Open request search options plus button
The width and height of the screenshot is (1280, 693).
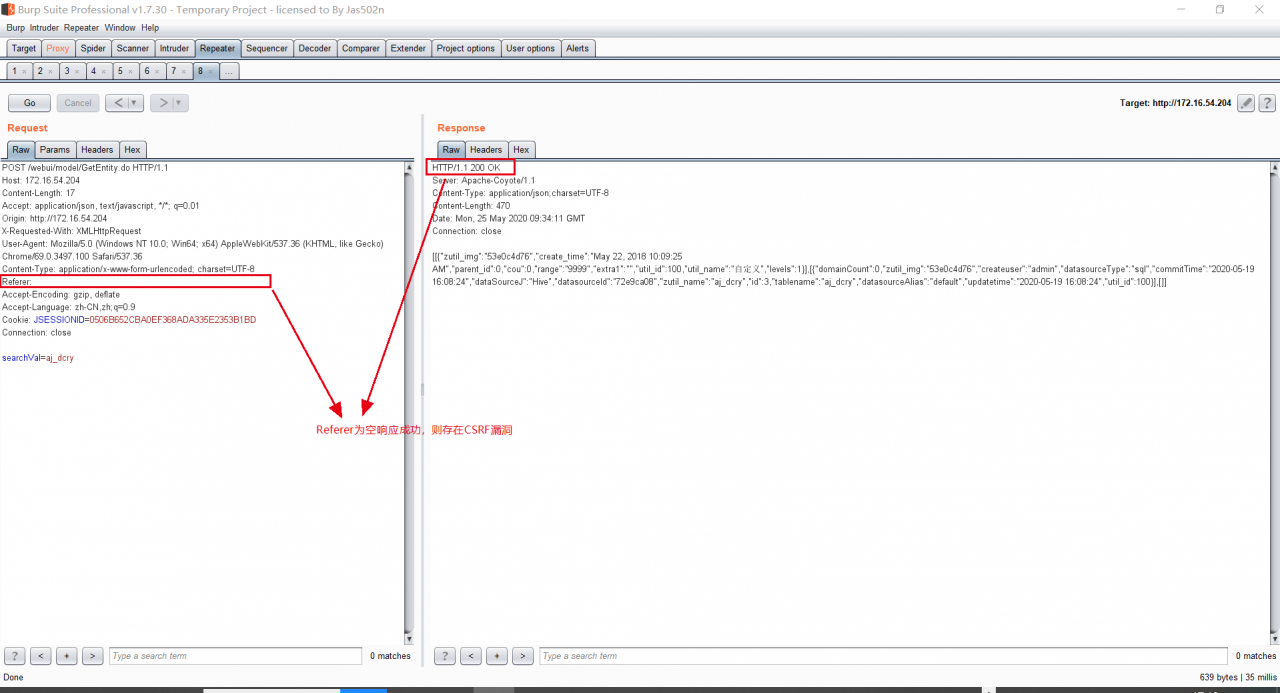pyautogui.click(x=67, y=656)
